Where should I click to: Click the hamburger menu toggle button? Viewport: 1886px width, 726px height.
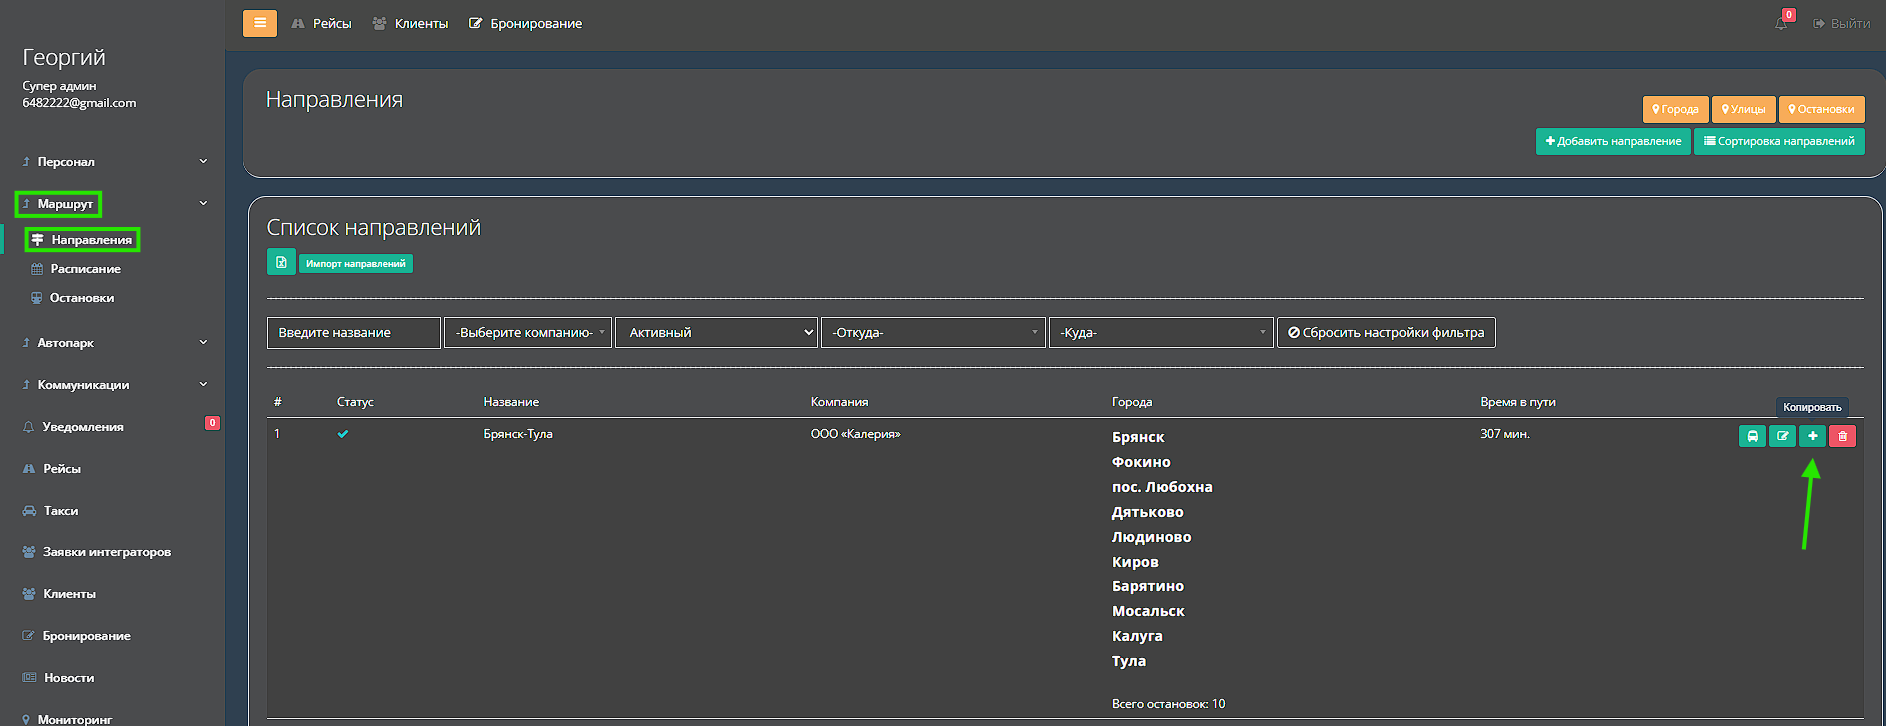(259, 23)
